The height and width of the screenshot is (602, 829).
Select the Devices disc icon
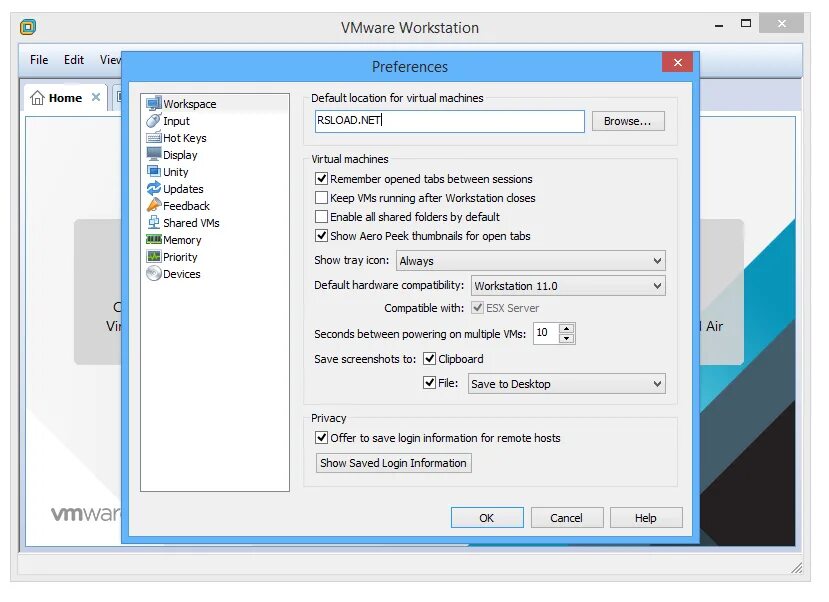153,274
